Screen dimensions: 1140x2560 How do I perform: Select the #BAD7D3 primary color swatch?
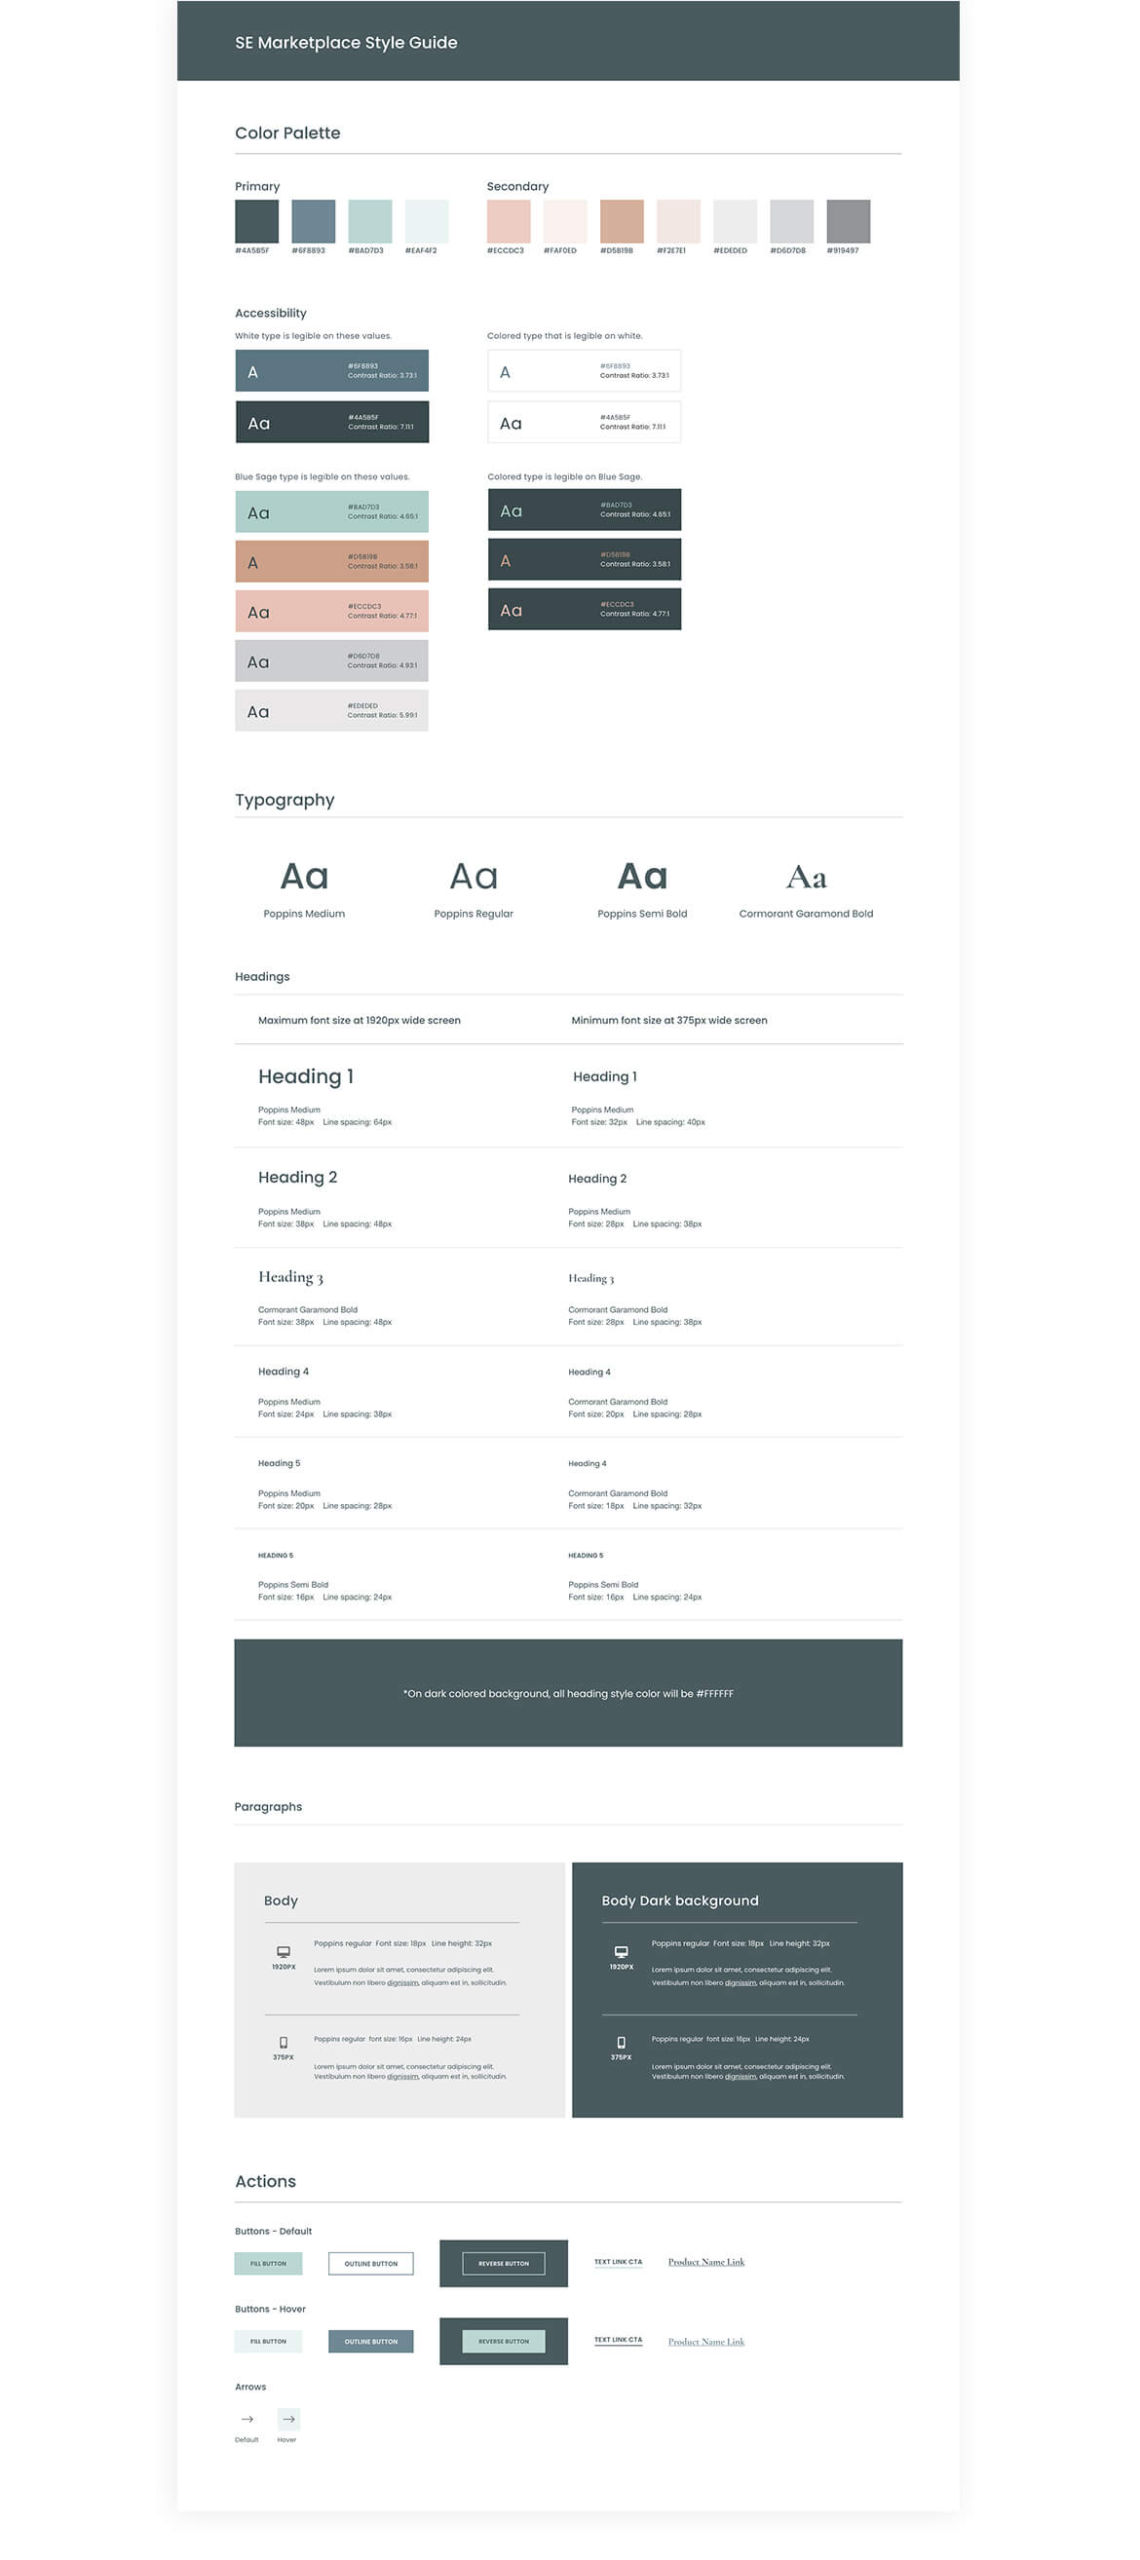click(370, 221)
